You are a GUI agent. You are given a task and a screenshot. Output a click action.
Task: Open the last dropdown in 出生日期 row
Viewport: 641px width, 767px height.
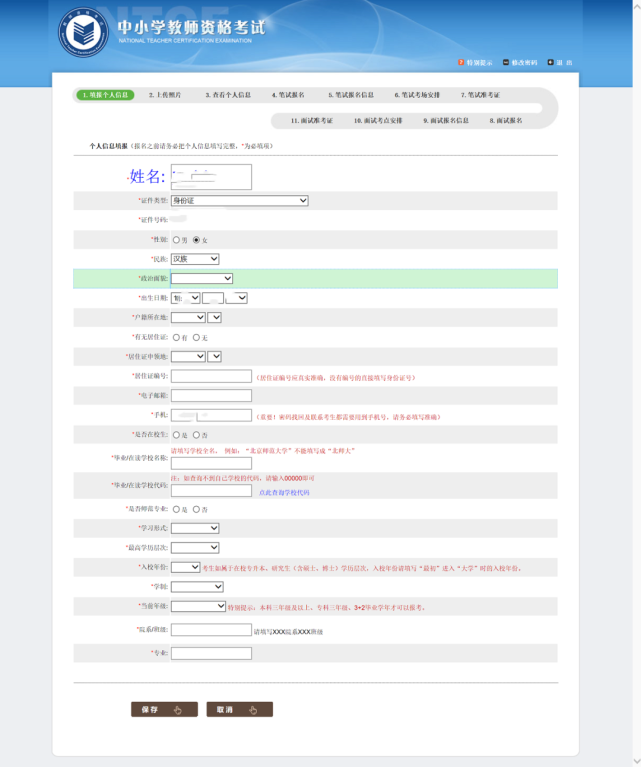click(236, 298)
